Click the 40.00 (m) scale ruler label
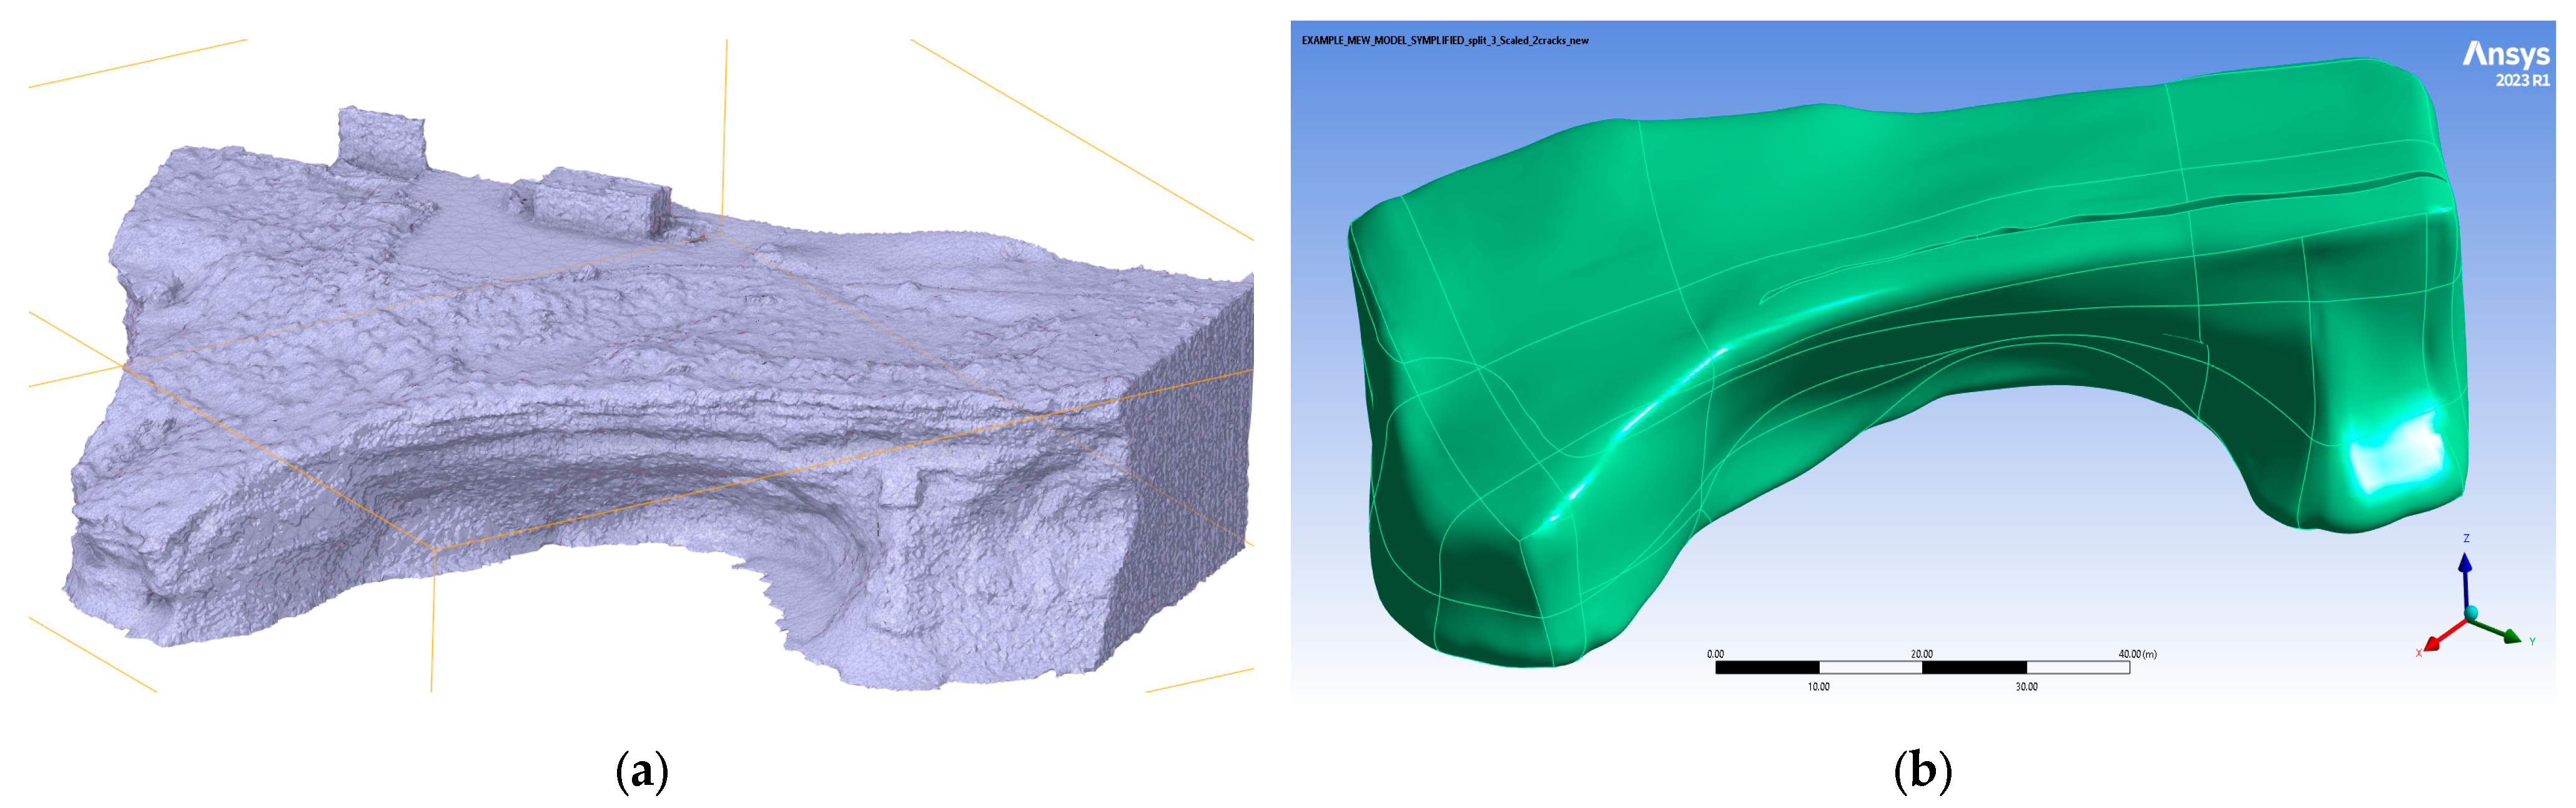Image resolution: width=2576 pixels, height=808 pixels. click(2137, 654)
